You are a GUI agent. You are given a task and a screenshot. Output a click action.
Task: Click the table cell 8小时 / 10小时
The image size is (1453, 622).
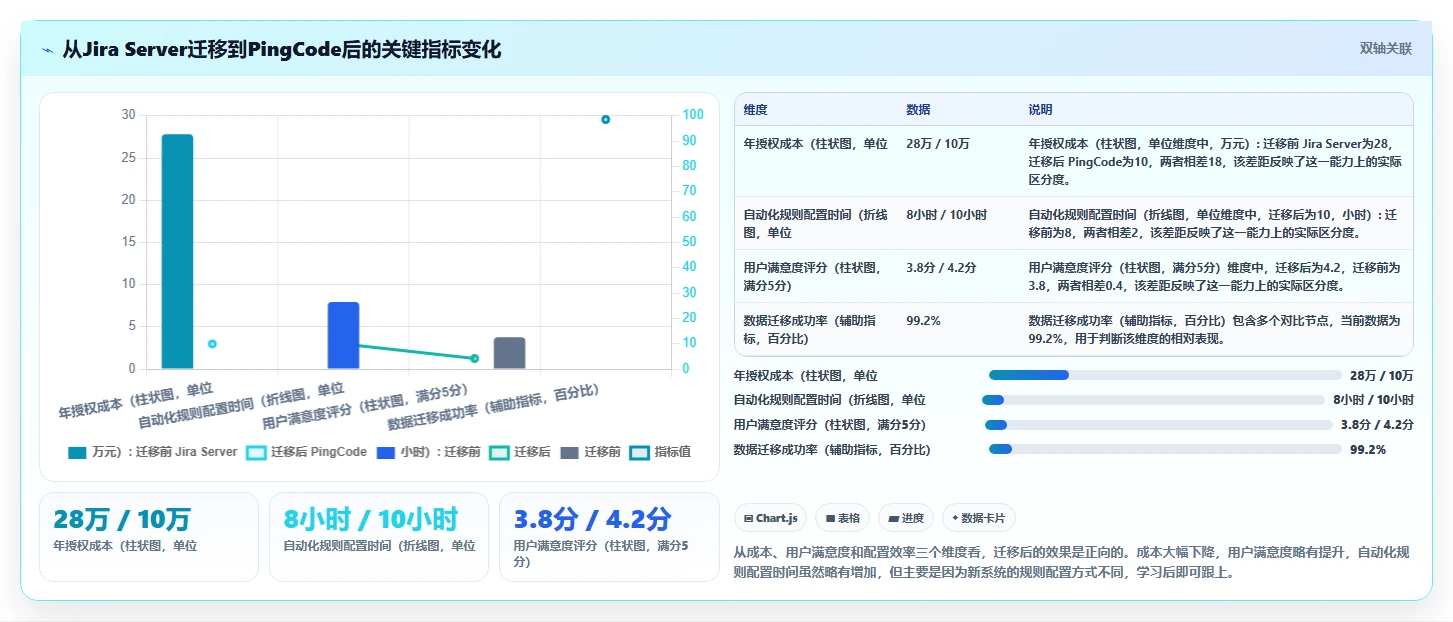click(946, 215)
